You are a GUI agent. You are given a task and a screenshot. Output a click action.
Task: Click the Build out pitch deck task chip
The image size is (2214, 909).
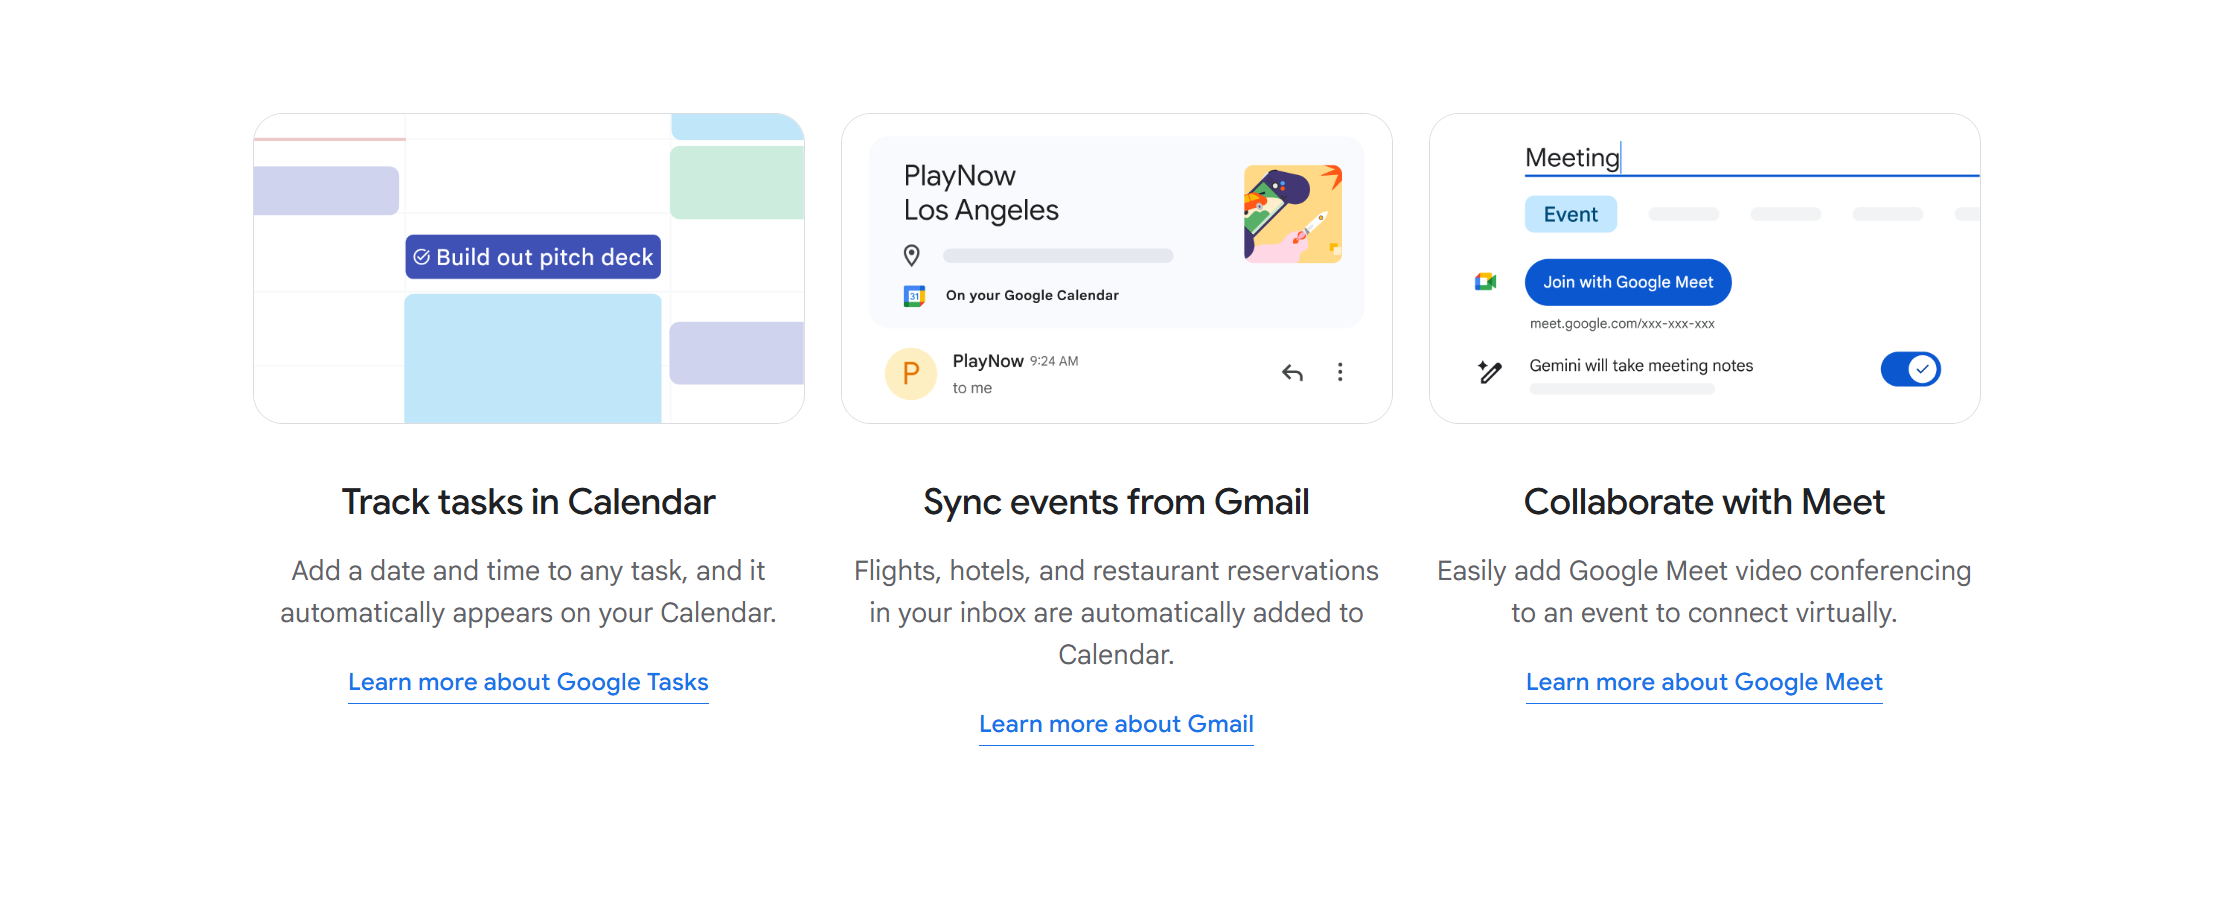pos(533,257)
